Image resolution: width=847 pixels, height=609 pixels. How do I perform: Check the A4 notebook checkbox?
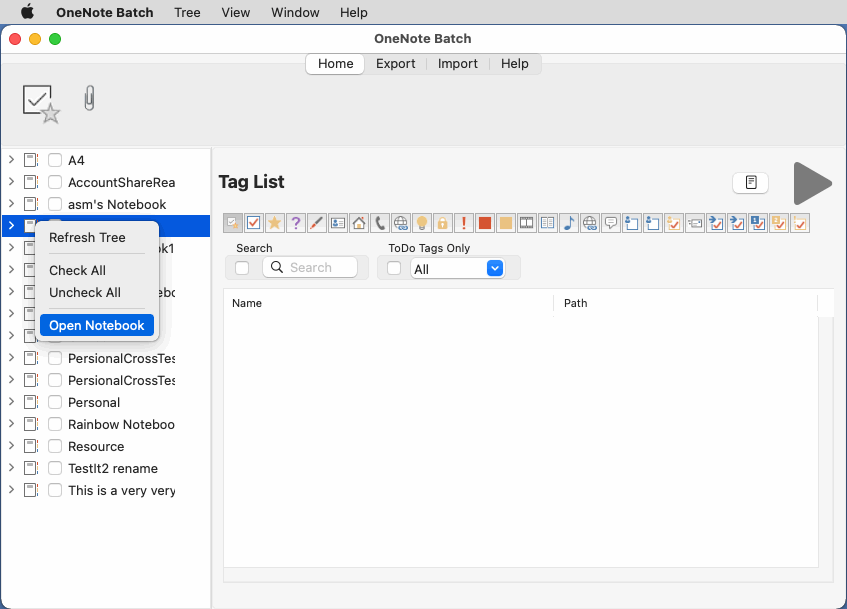(55, 160)
